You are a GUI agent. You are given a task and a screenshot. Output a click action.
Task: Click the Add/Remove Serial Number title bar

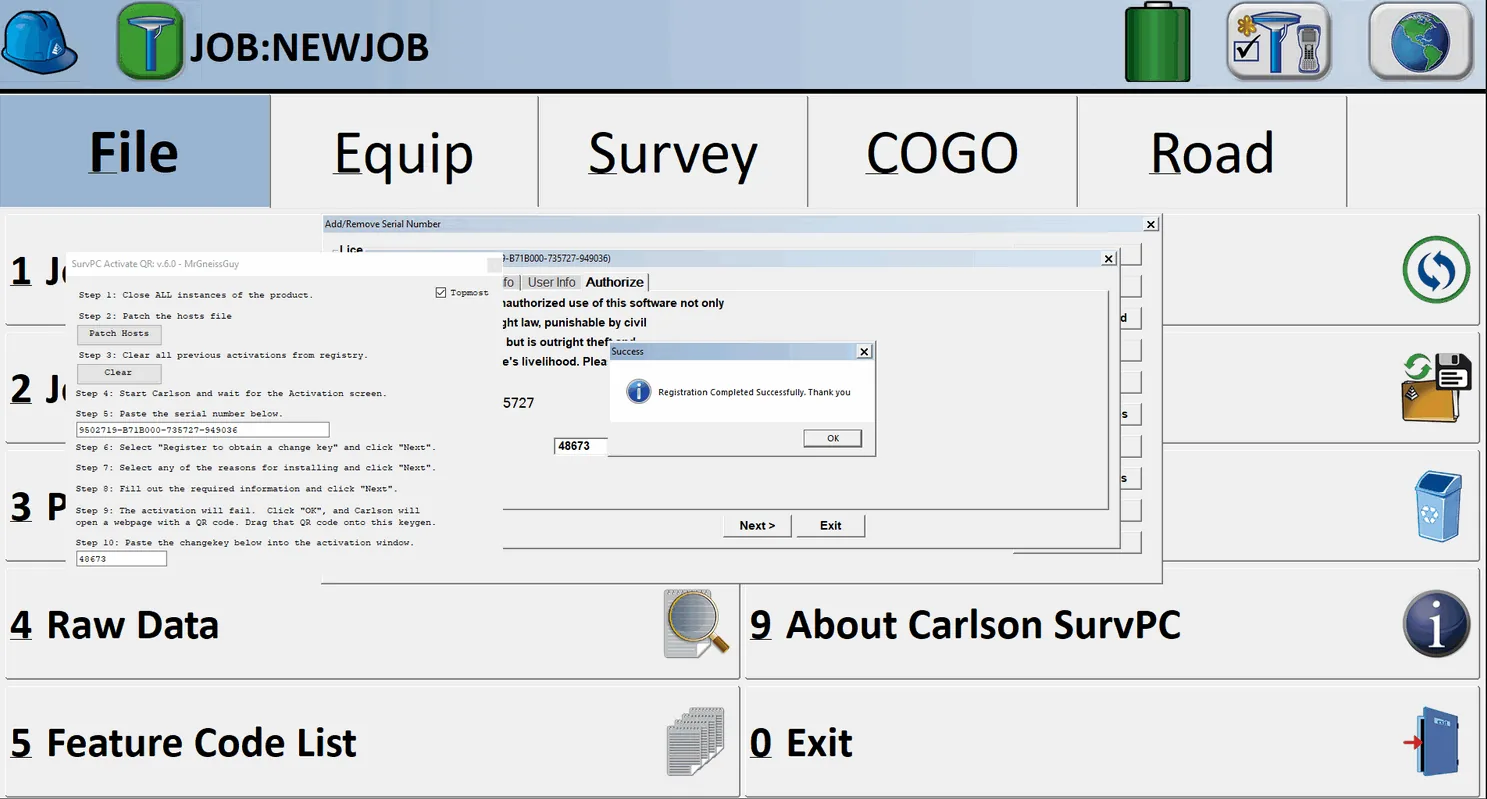[740, 224]
